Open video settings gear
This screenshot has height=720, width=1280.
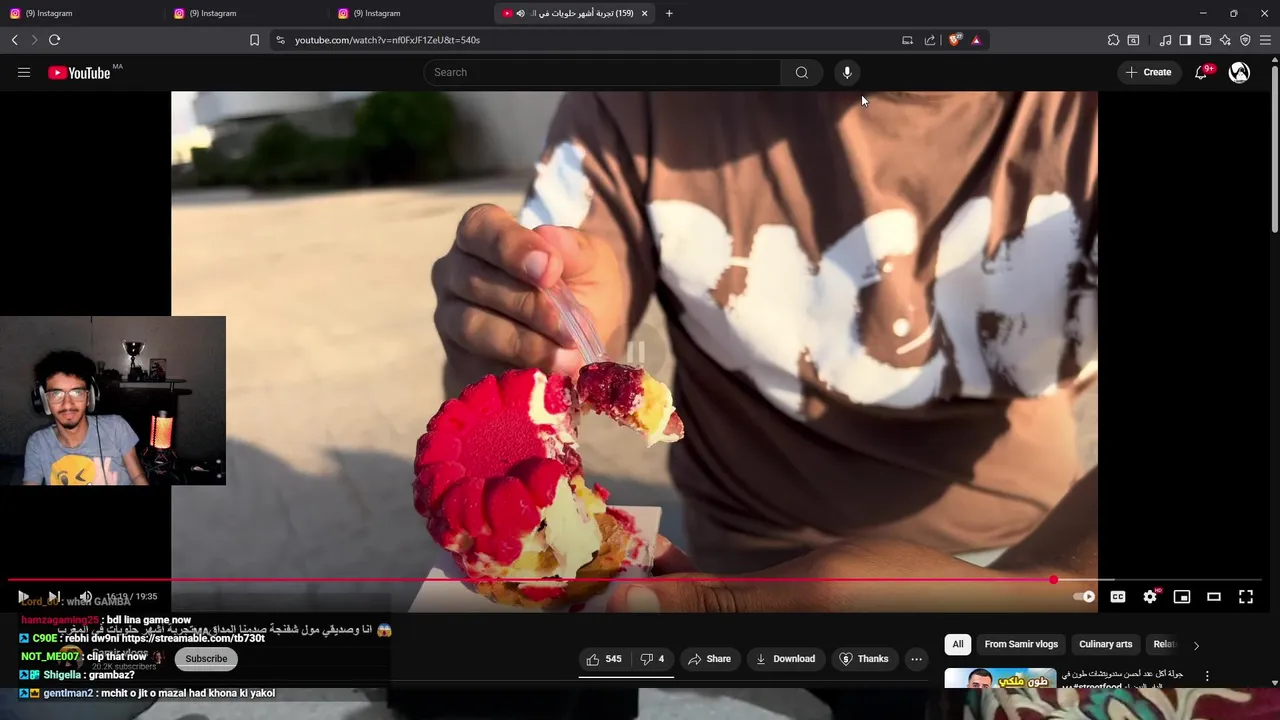(1150, 597)
